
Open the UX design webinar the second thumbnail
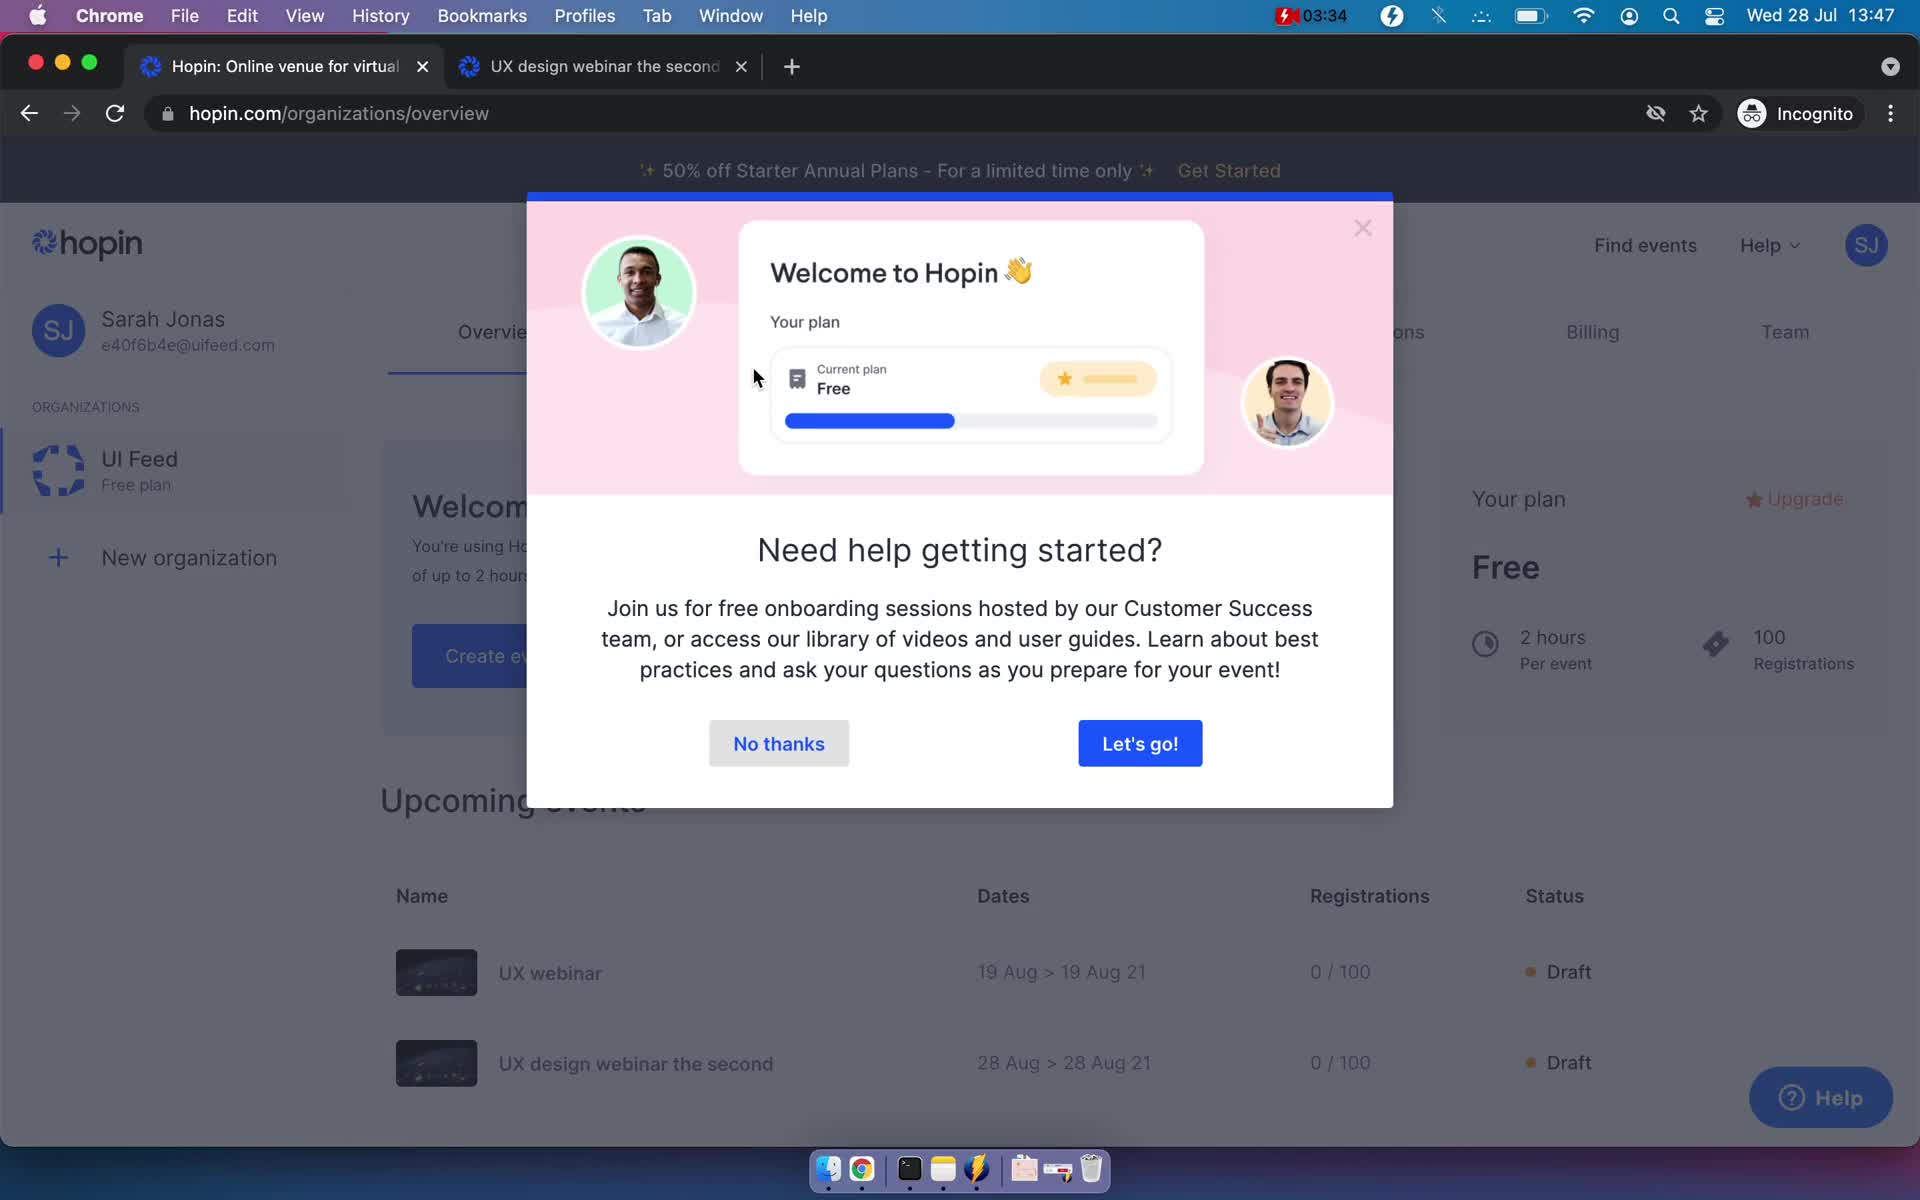pos(436,1063)
